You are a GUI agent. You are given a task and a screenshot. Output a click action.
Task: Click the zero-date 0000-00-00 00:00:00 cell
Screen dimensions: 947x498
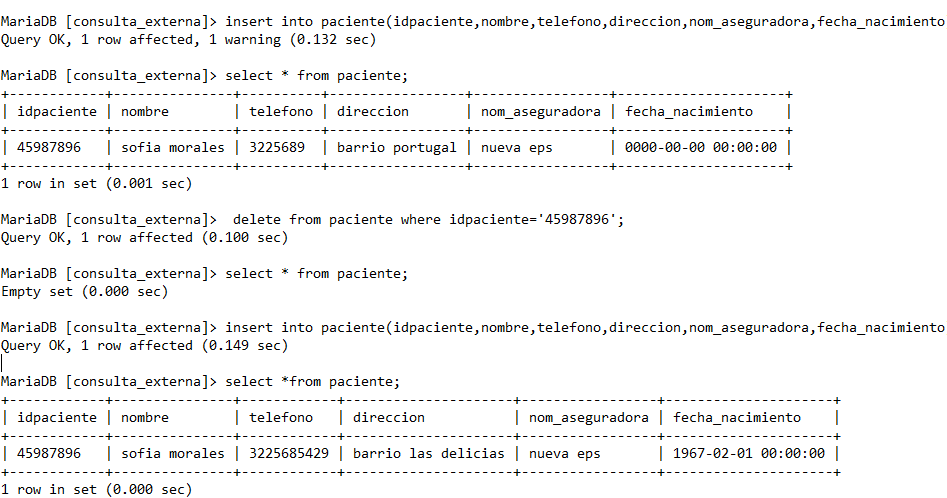(x=701, y=147)
